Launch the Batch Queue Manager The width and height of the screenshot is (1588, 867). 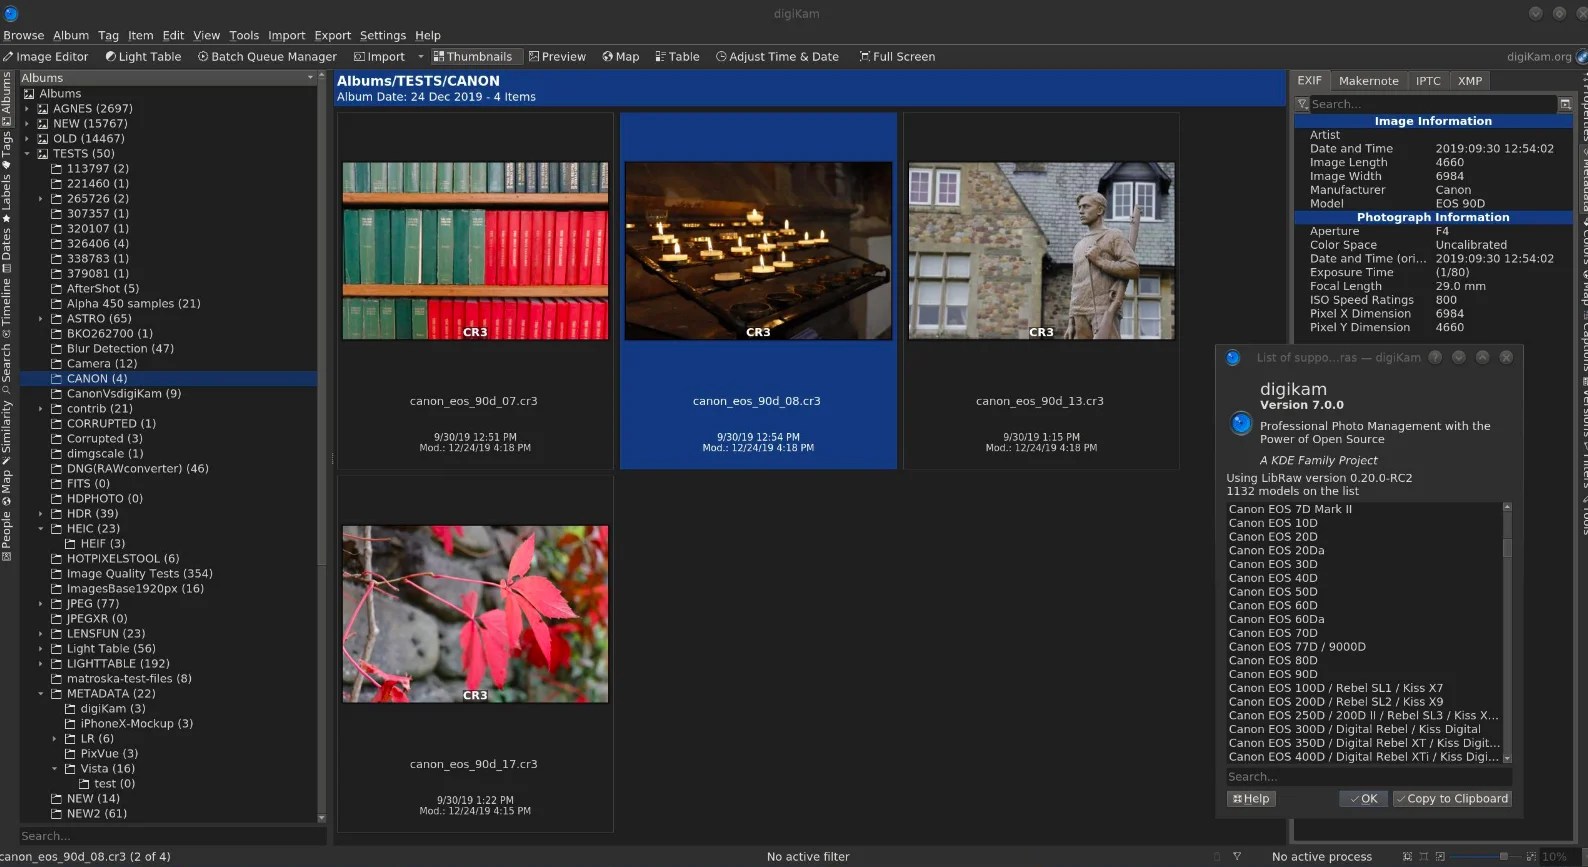coord(267,57)
